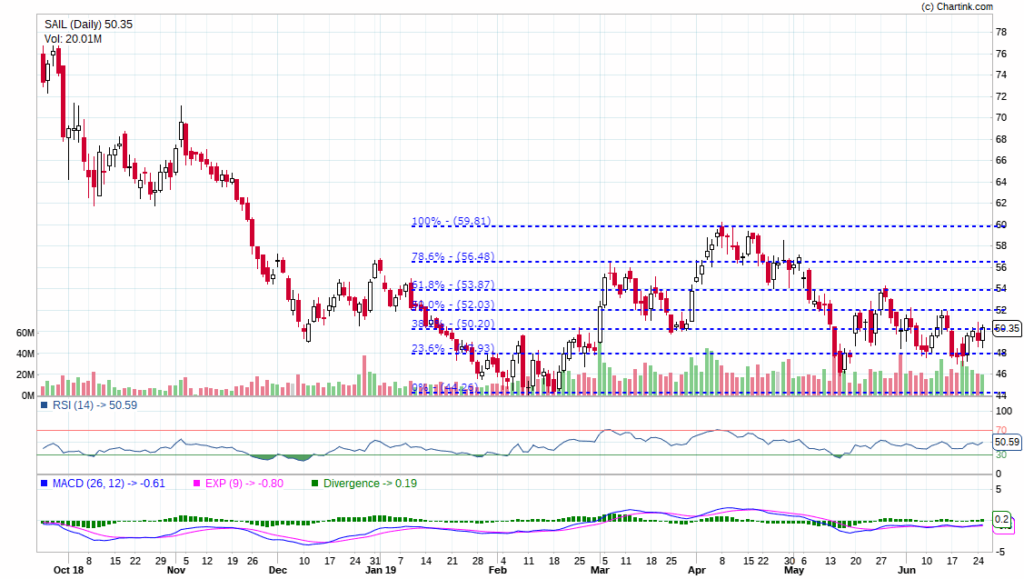Click the RSI value tag 50.59
This screenshot has height=579, width=1024.
[x=1006, y=442]
